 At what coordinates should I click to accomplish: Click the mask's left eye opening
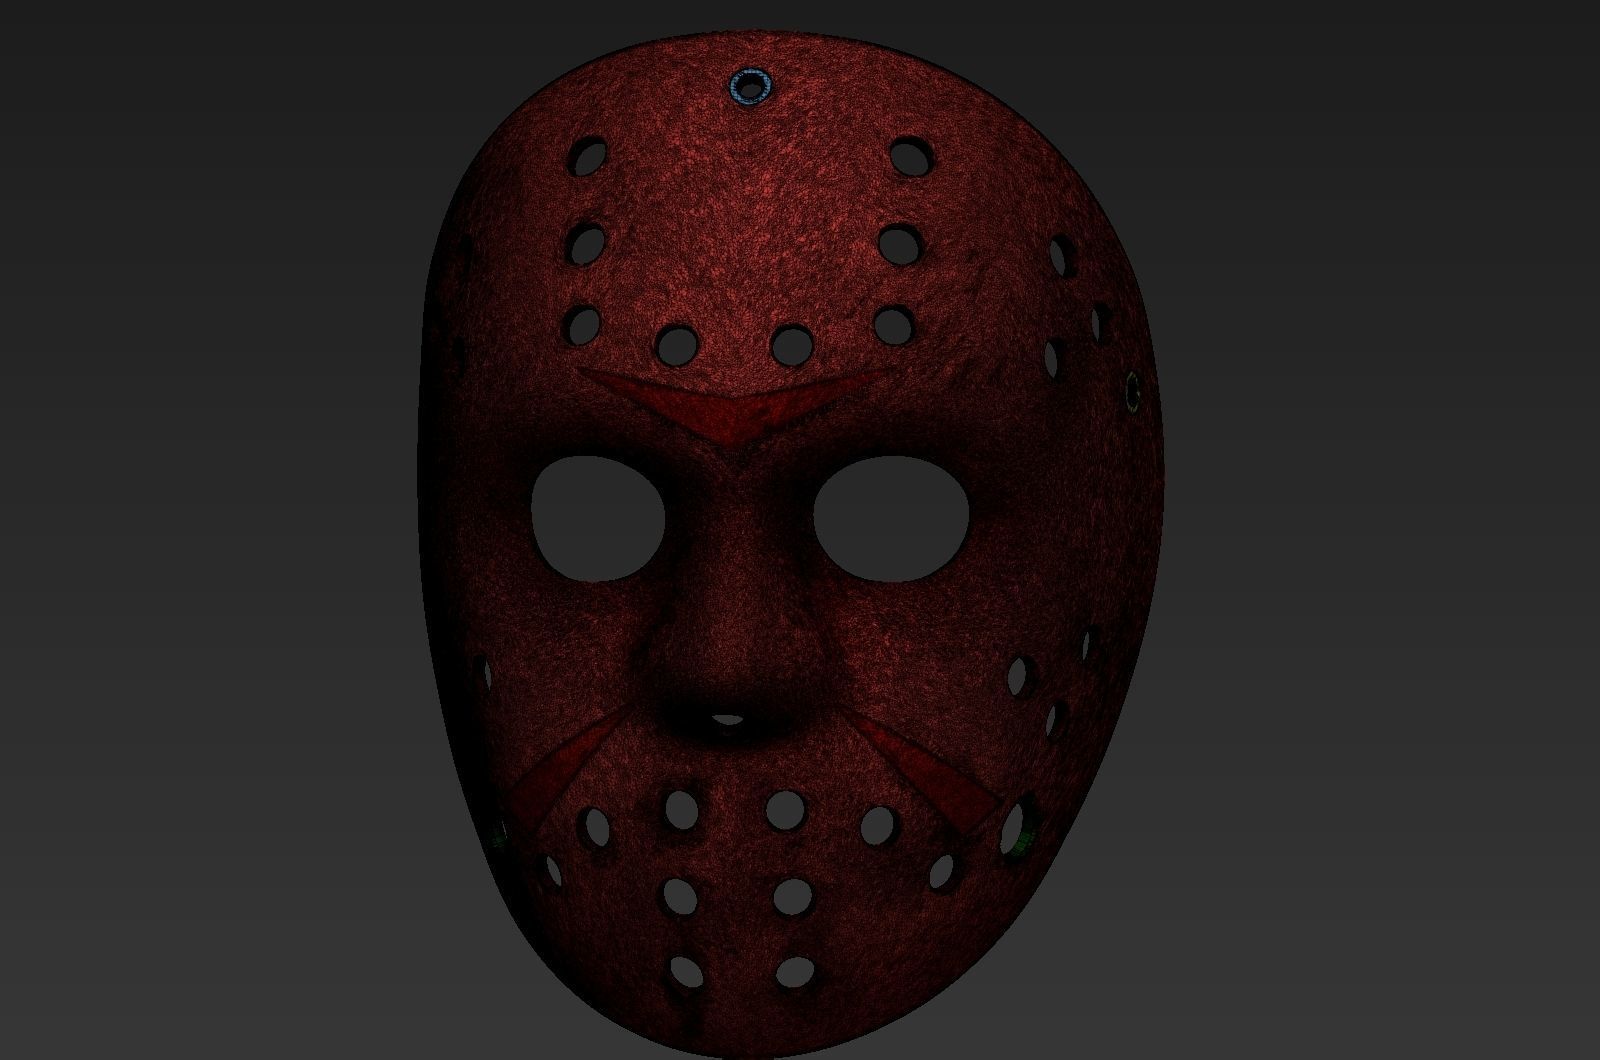coord(597,519)
